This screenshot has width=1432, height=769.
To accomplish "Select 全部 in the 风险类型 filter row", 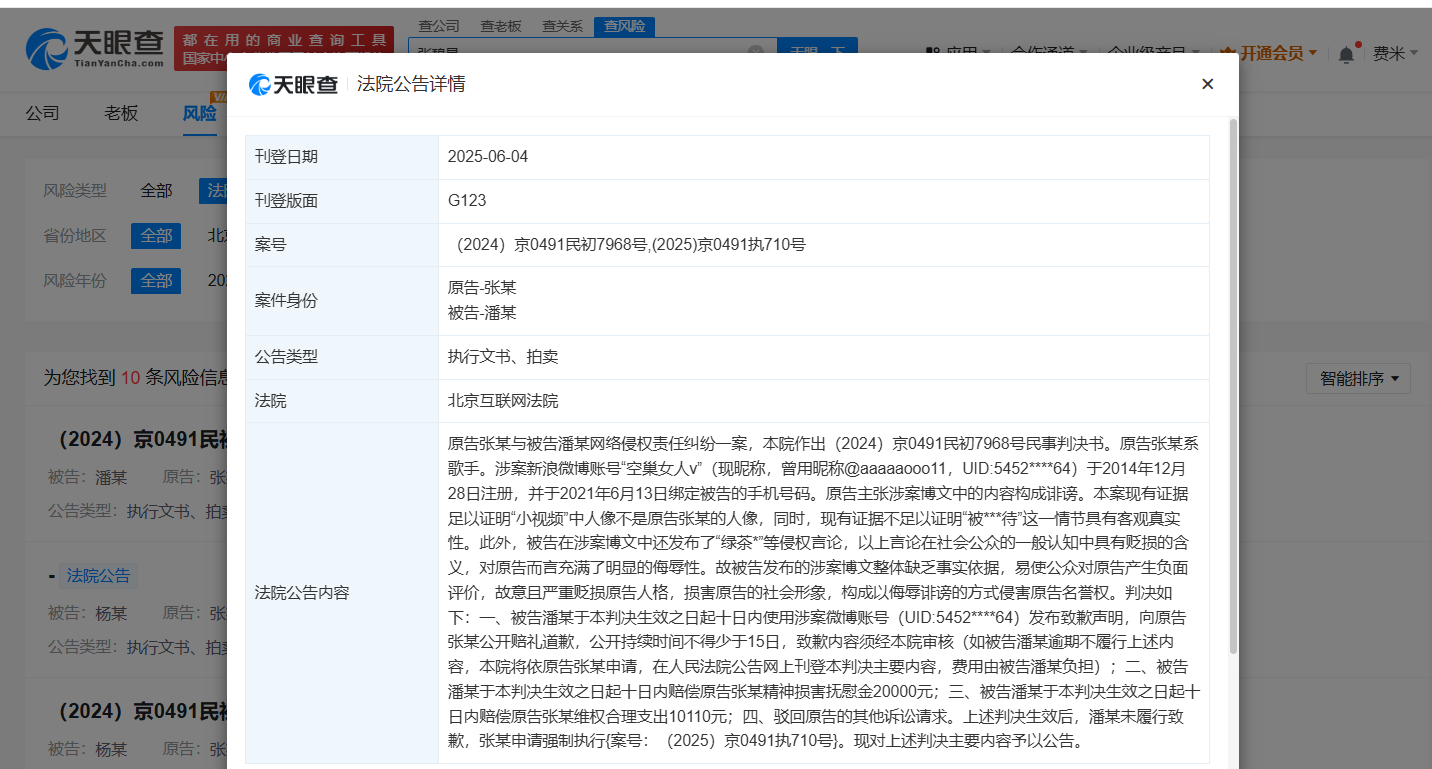I will (156, 190).
